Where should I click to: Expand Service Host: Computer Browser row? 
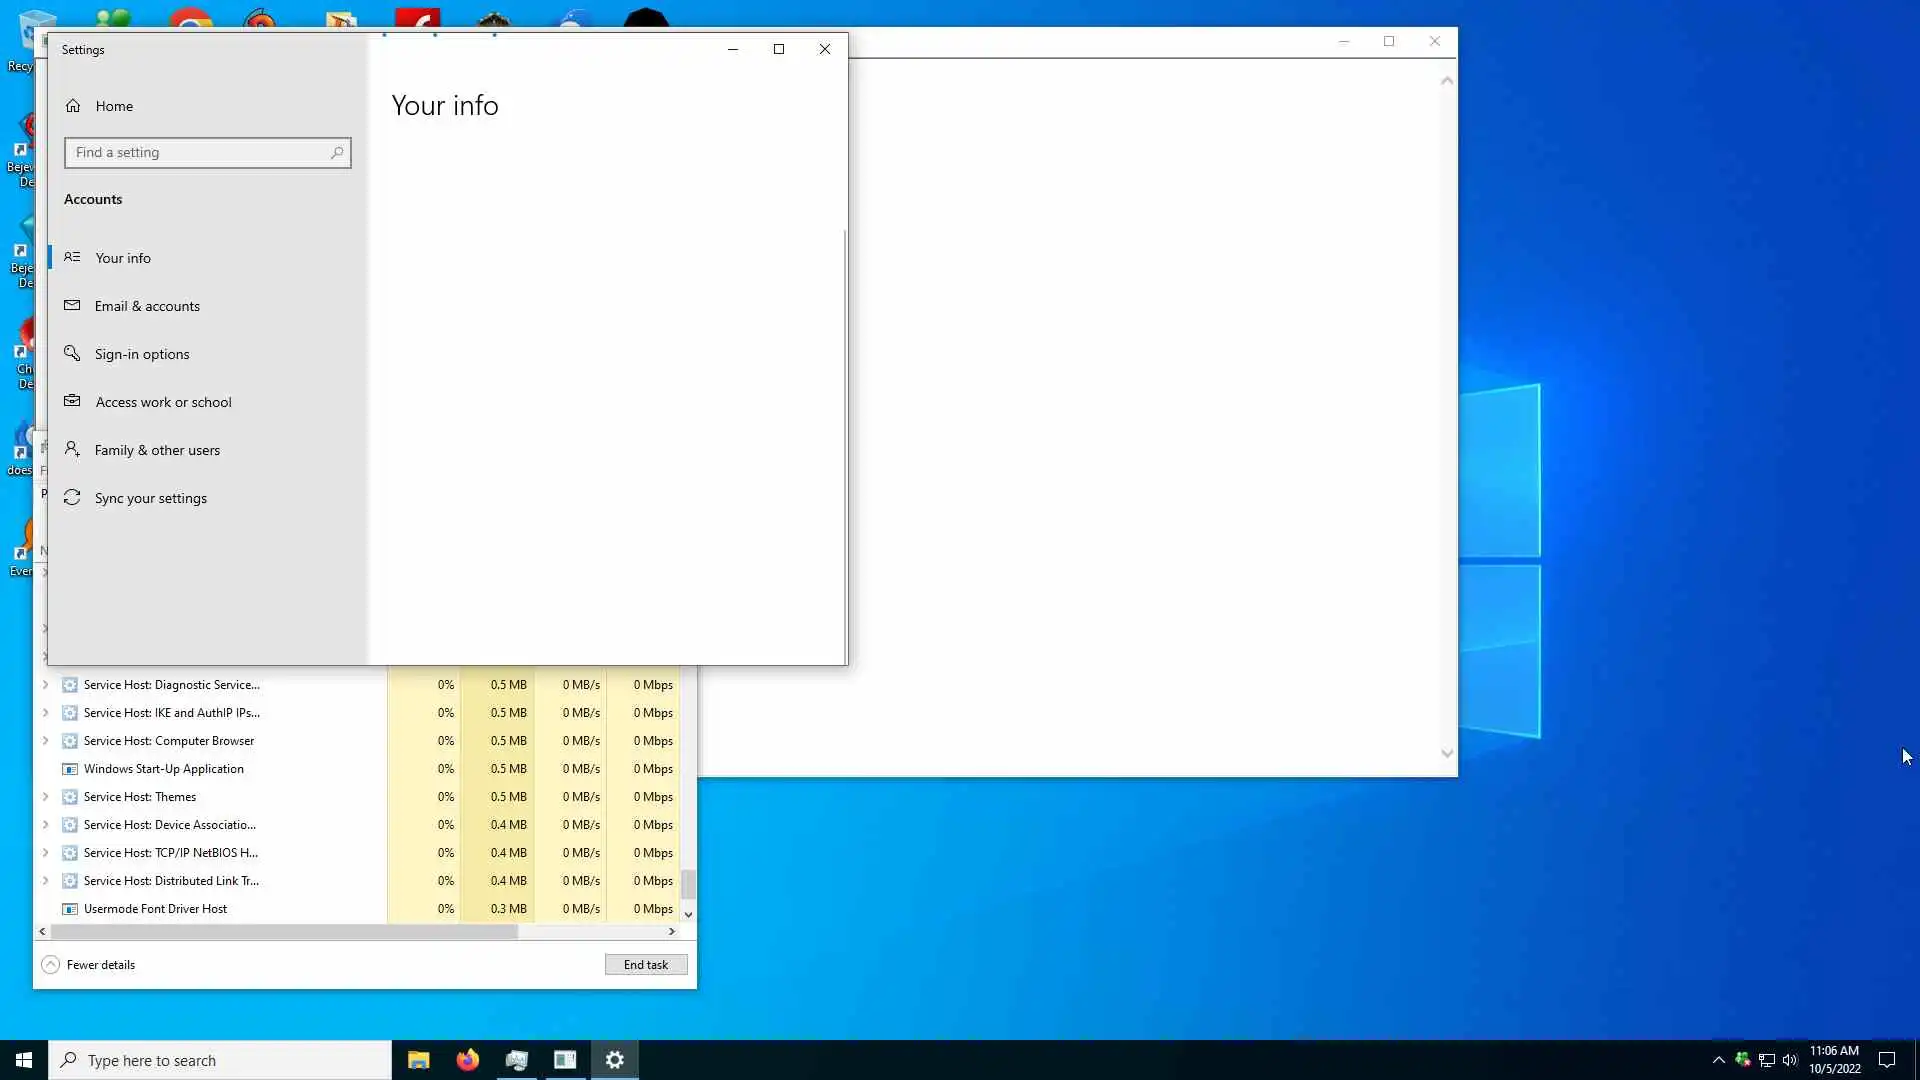pyautogui.click(x=45, y=741)
